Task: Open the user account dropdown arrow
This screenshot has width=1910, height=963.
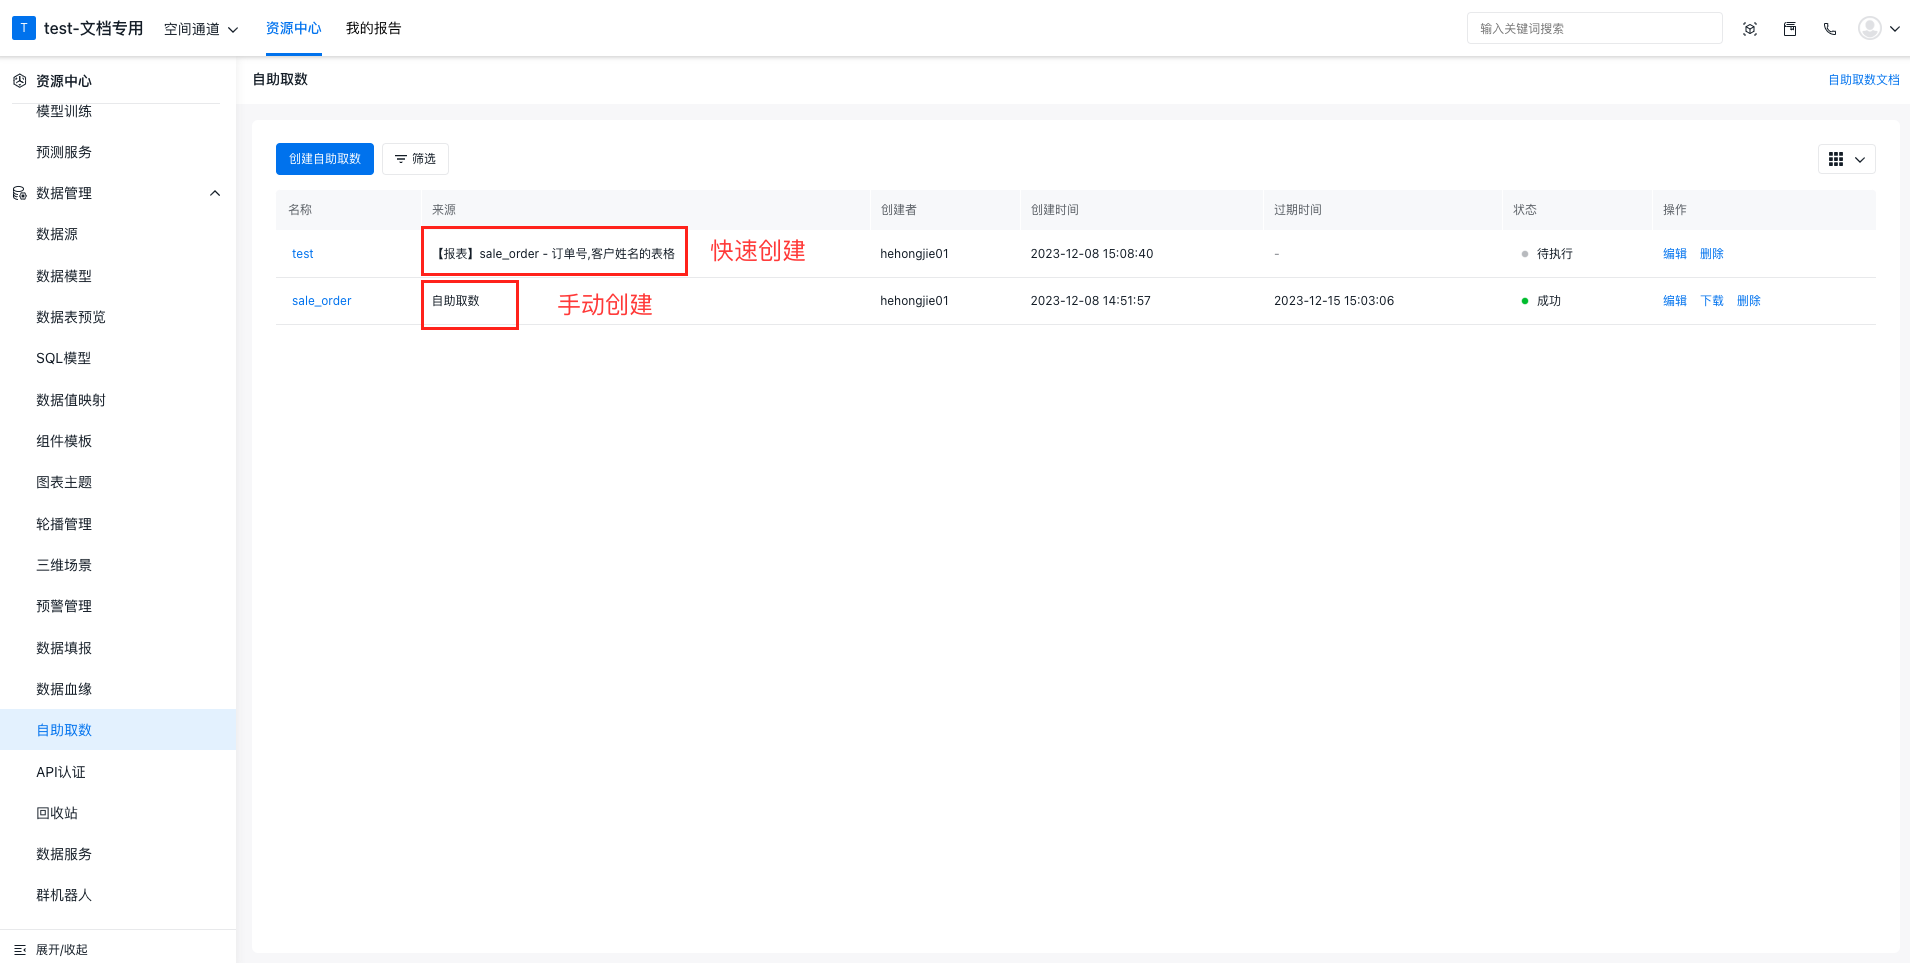Action: click(x=1894, y=29)
